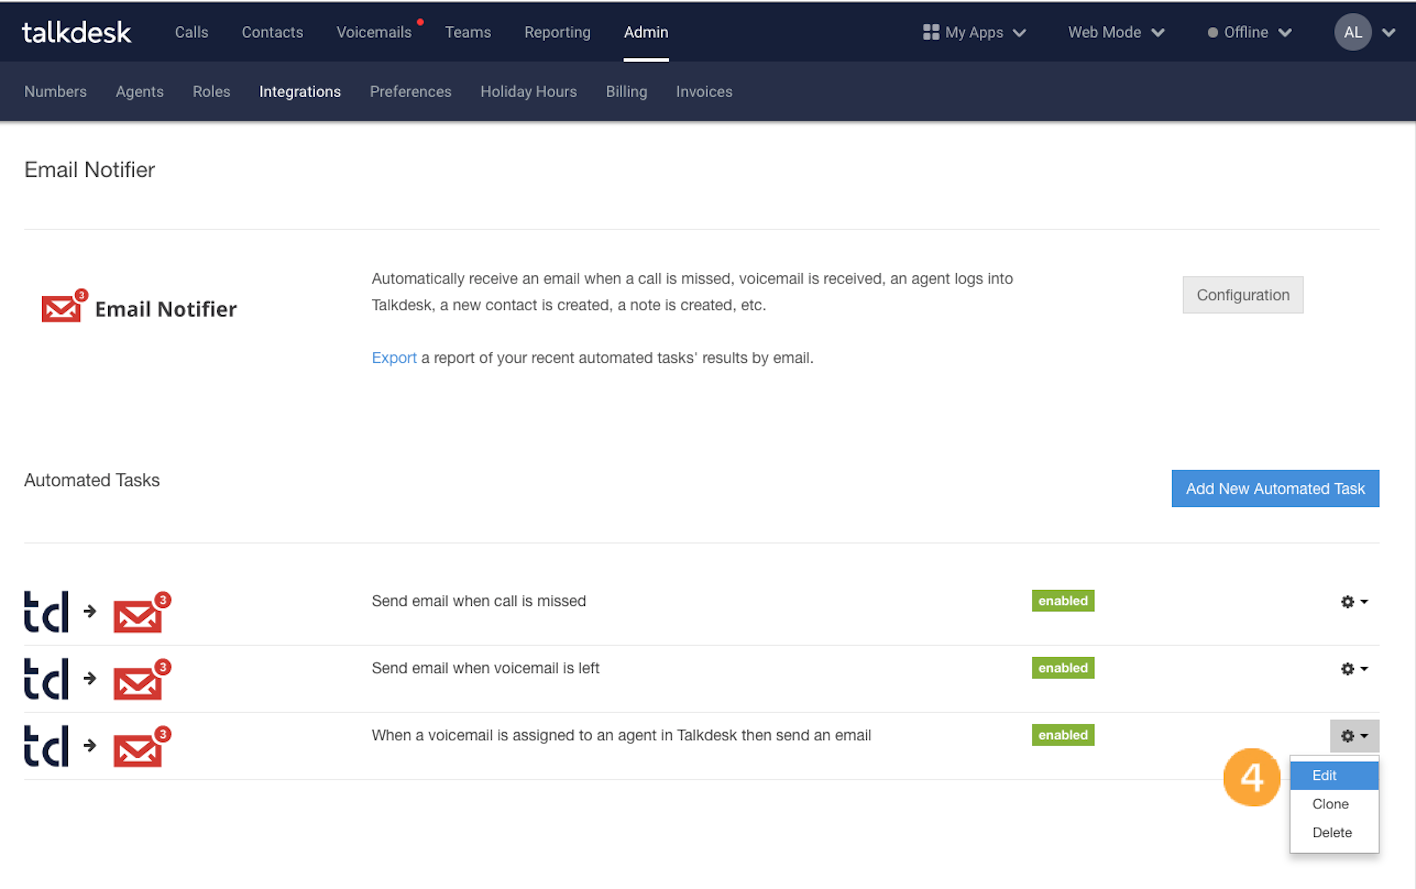
Task: Open the Reporting tab
Action: click(x=557, y=32)
